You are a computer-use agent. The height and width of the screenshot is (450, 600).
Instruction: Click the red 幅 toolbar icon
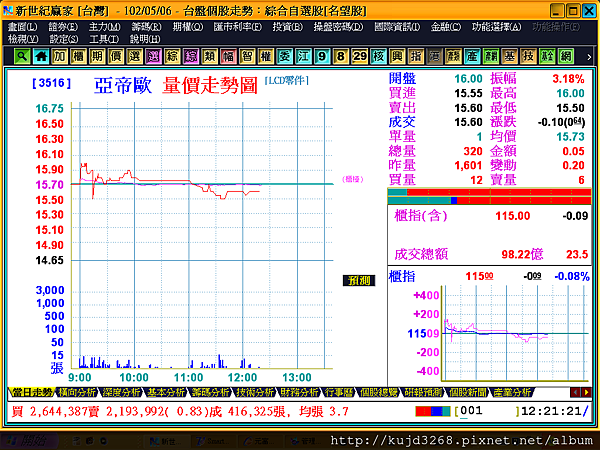[x=228, y=57]
